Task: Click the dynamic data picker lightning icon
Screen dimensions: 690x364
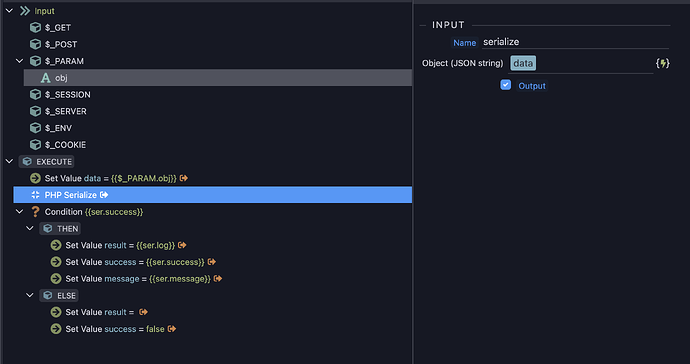Action: pyautogui.click(x=662, y=63)
